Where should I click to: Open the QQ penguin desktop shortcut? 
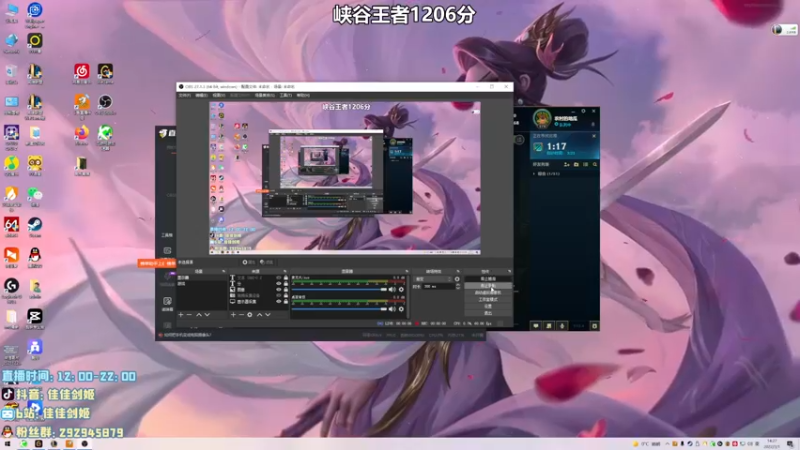(35, 255)
